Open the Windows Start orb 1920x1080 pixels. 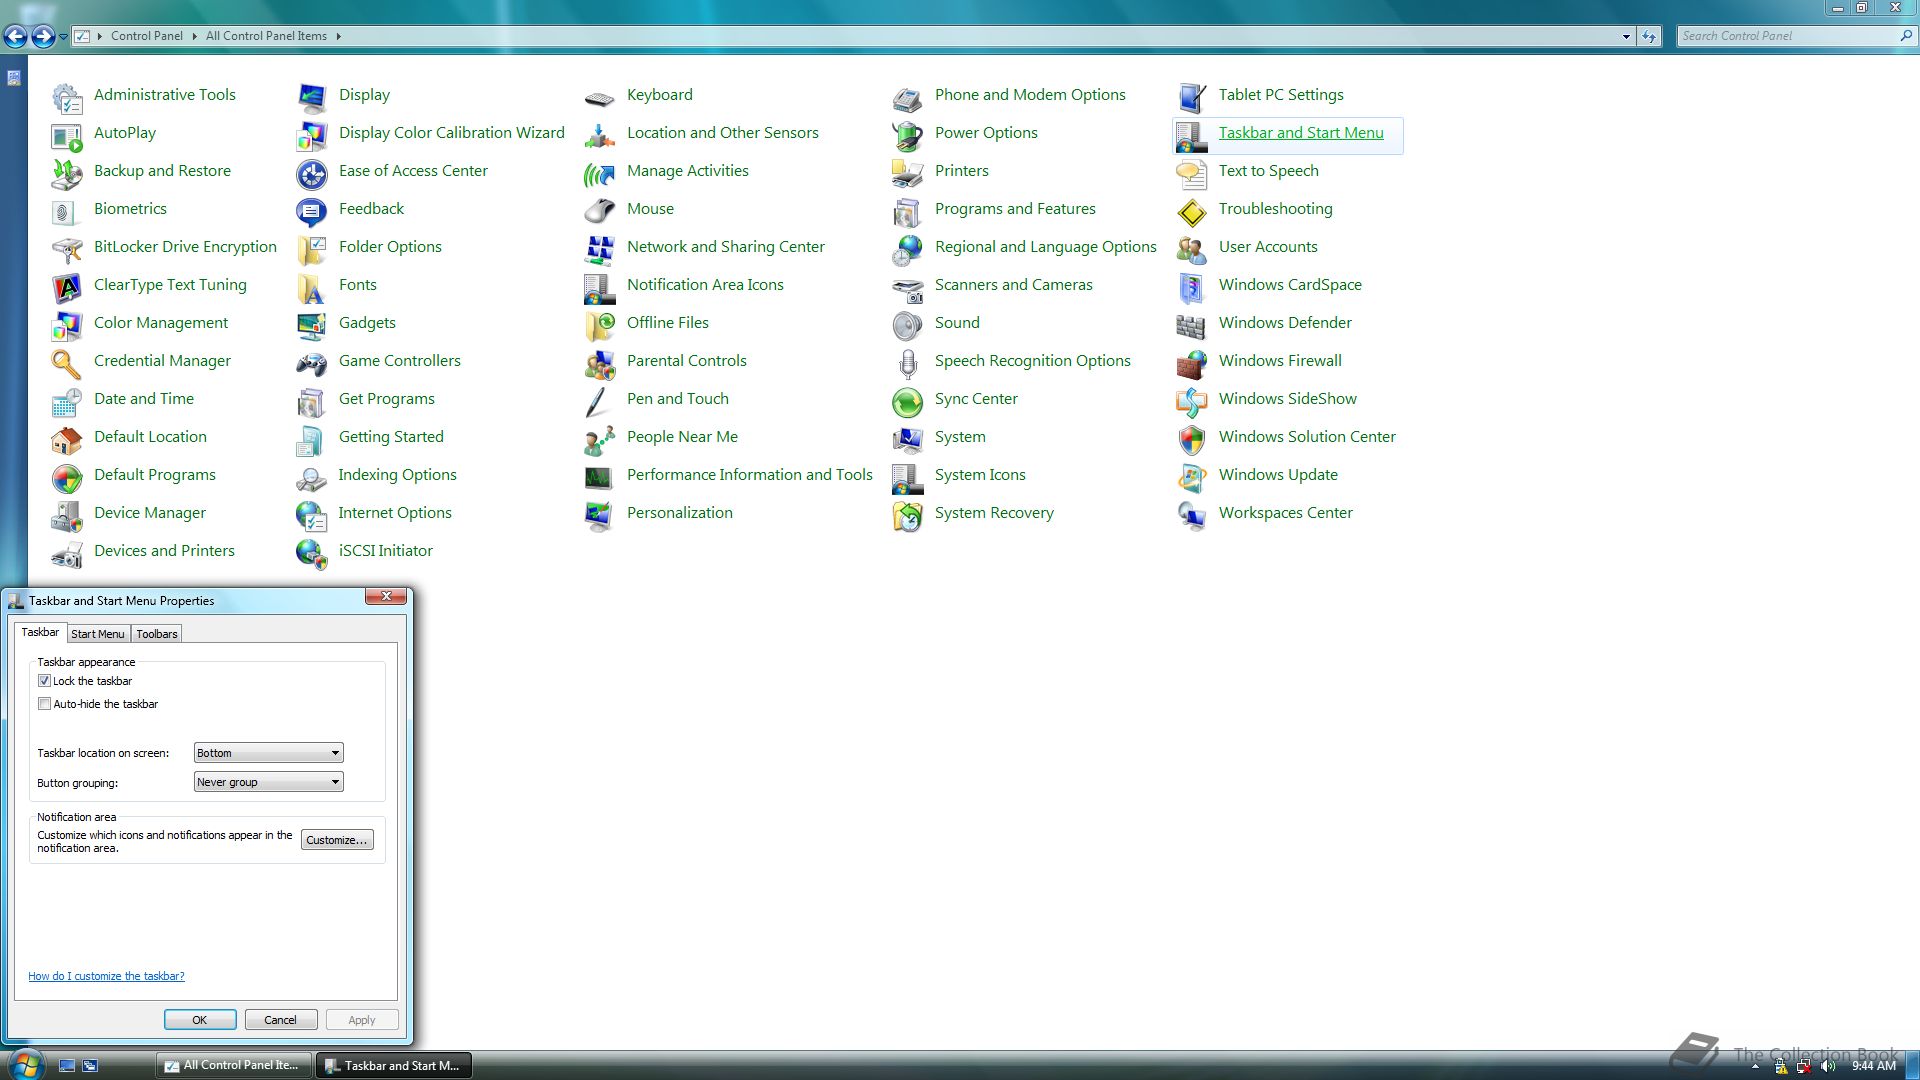(26, 1064)
